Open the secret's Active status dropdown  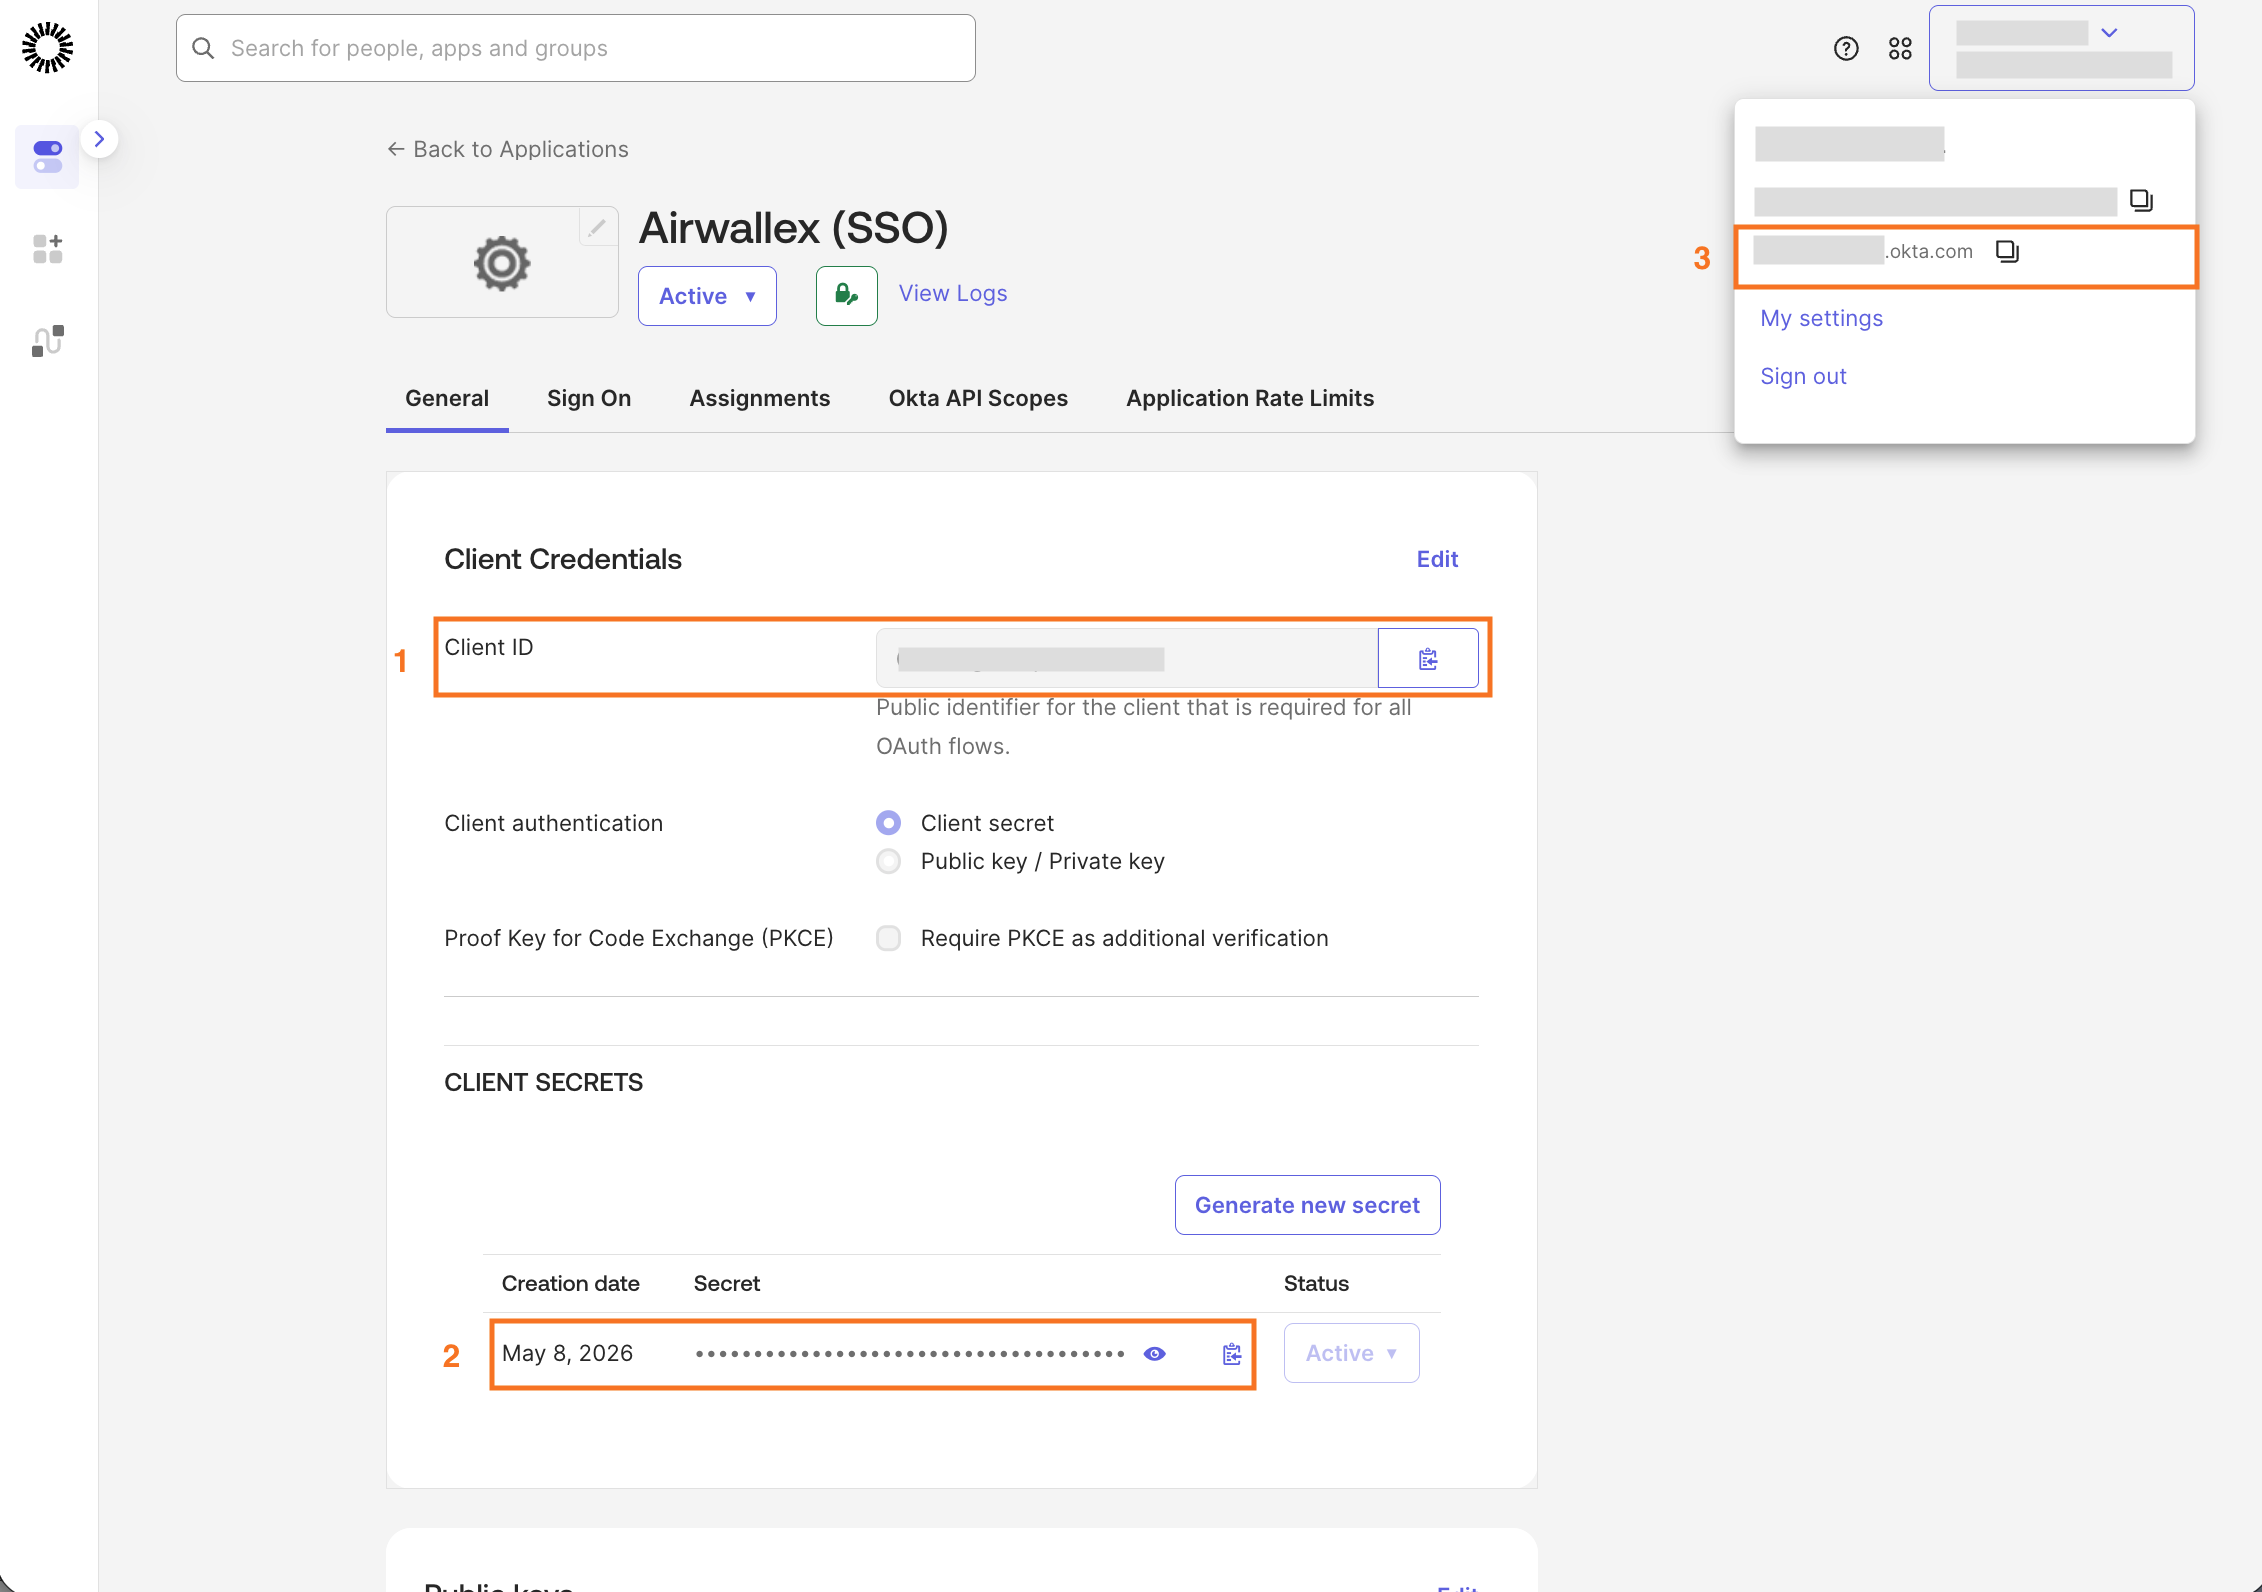point(1351,1353)
